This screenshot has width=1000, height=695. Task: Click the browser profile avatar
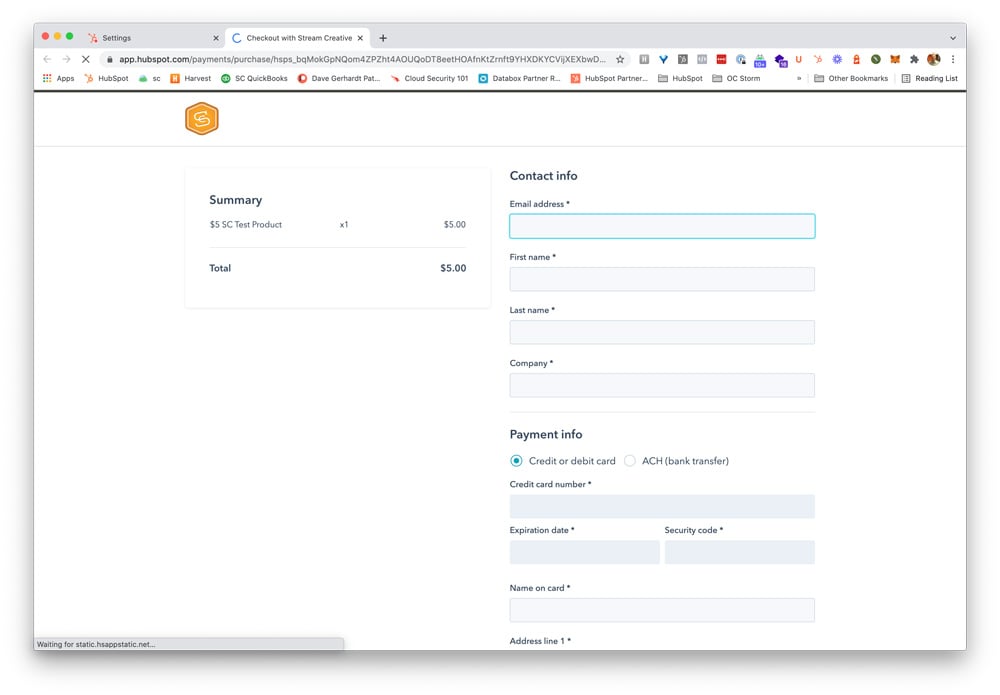click(x=932, y=60)
